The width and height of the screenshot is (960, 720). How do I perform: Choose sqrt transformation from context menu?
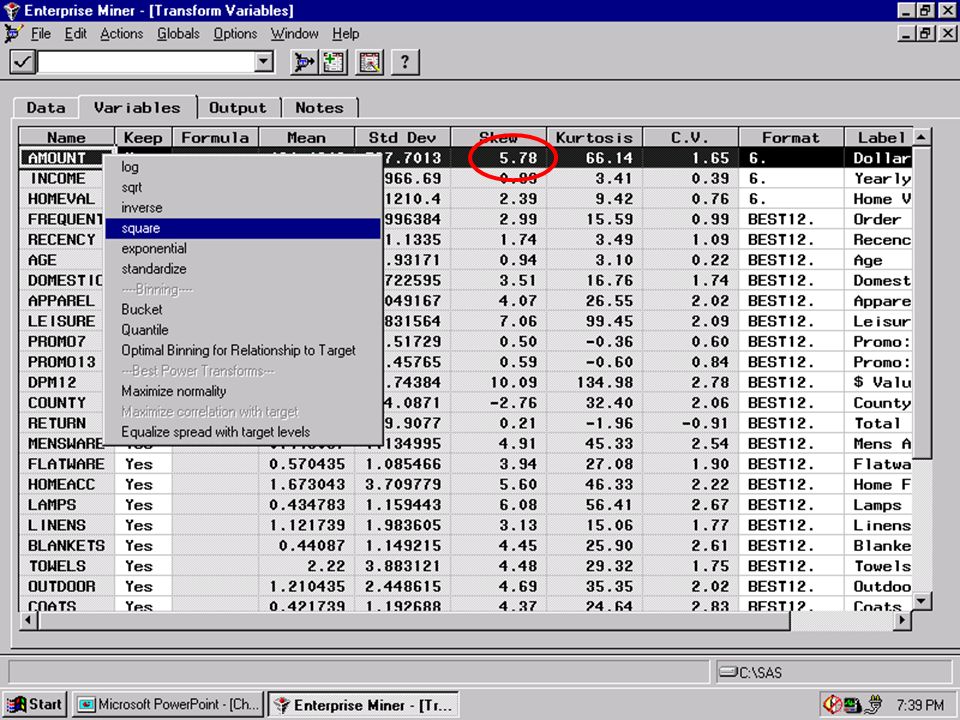pyautogui.click(x=242, y=187)
